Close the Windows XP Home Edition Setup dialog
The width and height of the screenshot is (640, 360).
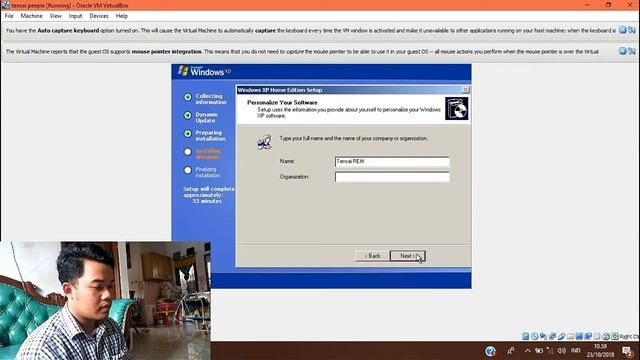[466, 90]
